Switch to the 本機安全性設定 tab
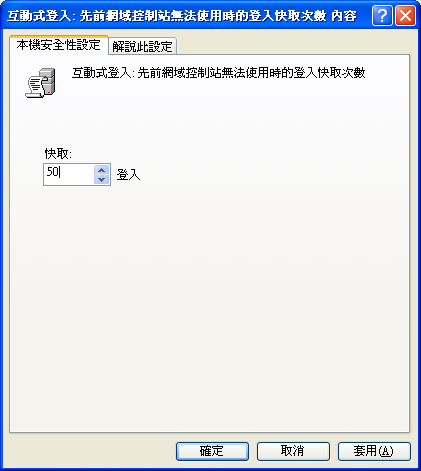The height and width of the screenshot is (471, 421). [59, 45]
